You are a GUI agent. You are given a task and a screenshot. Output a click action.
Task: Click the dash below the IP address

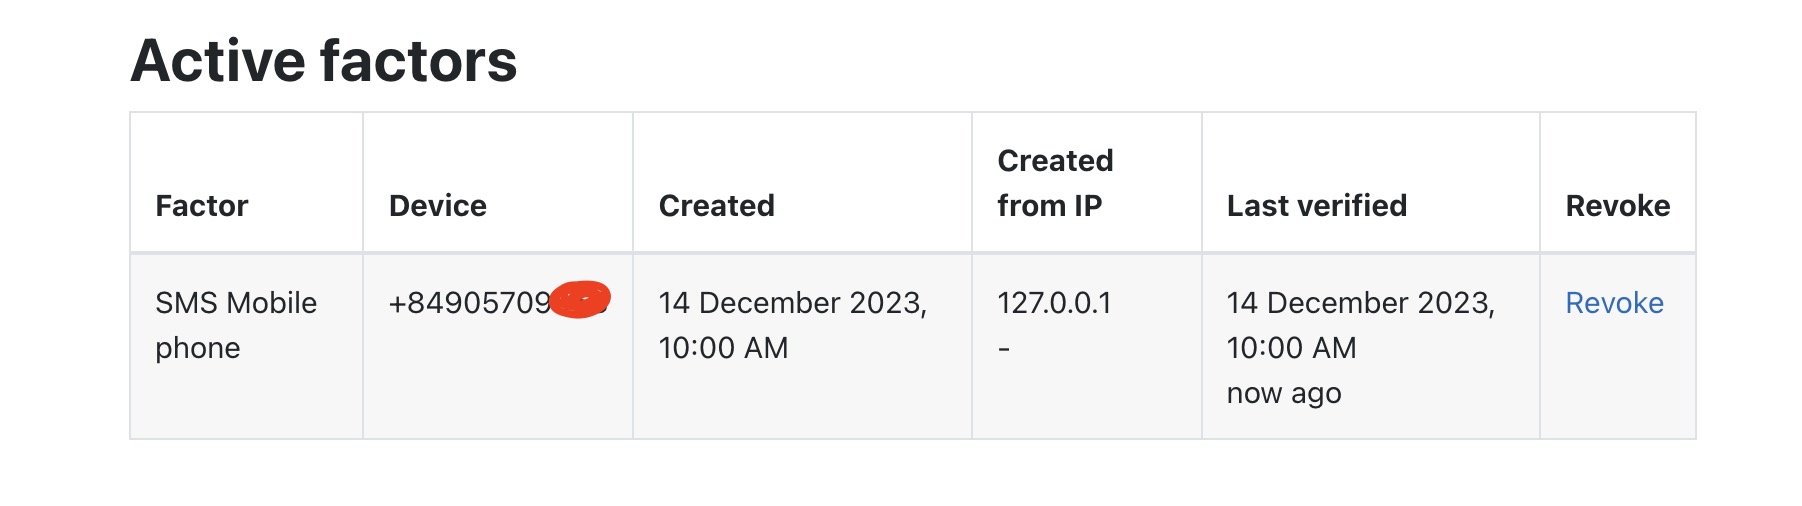(1004, 350)
